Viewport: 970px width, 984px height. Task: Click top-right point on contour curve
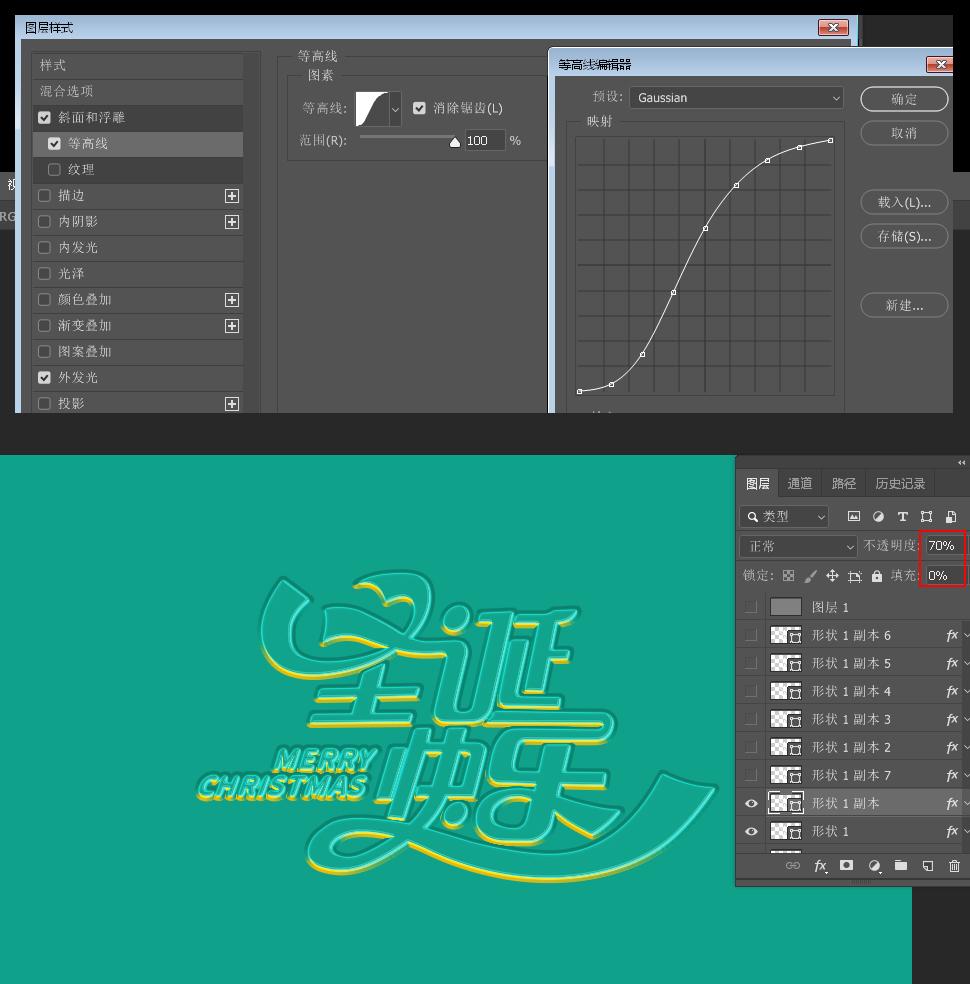click(x=831, y=141)
